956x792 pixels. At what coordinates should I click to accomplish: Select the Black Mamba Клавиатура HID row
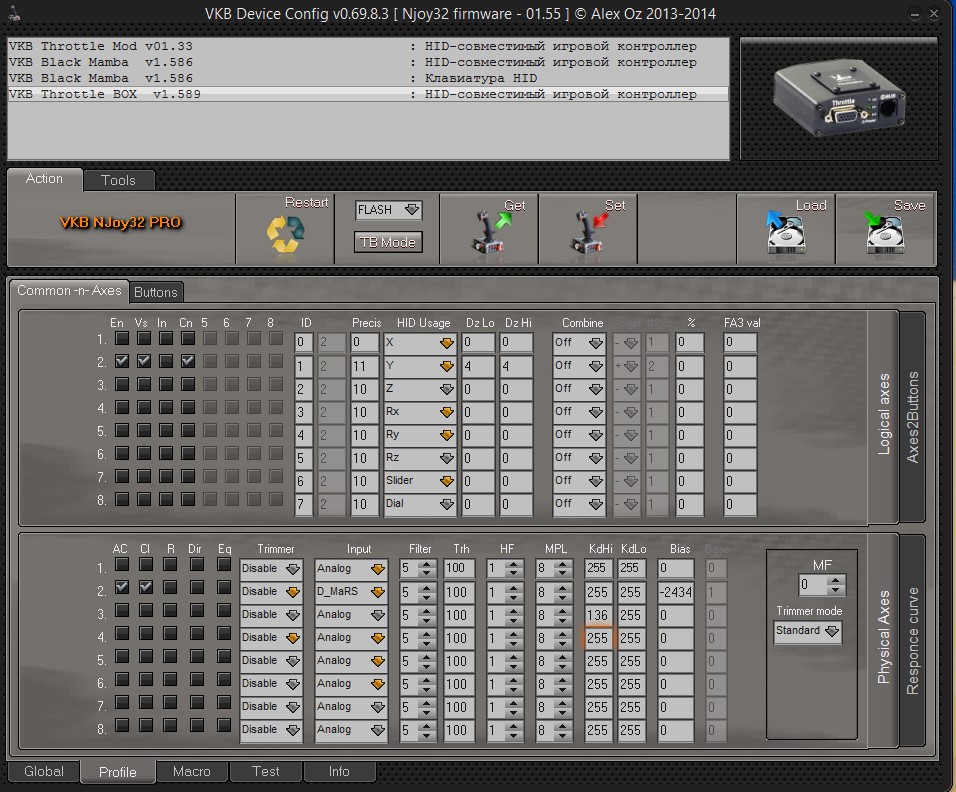pyautogui.click(x=368, y=79)
